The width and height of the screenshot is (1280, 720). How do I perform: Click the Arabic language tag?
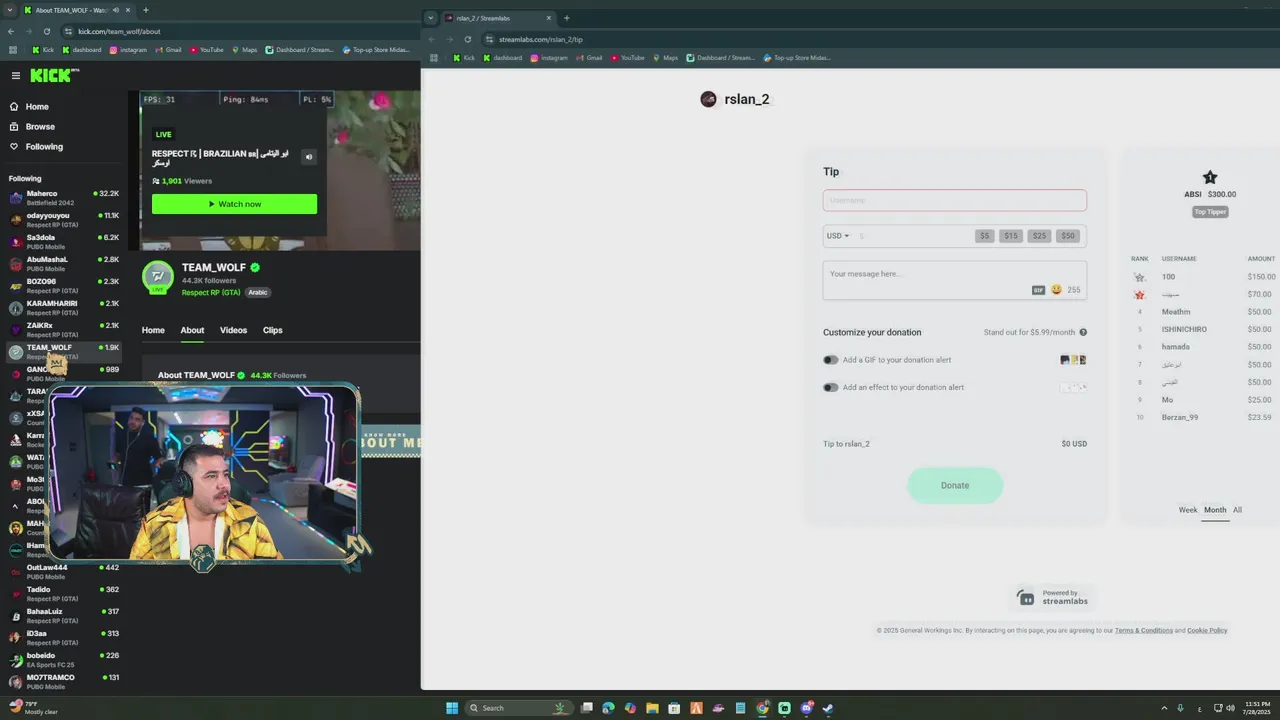click(x=258, y=293)
